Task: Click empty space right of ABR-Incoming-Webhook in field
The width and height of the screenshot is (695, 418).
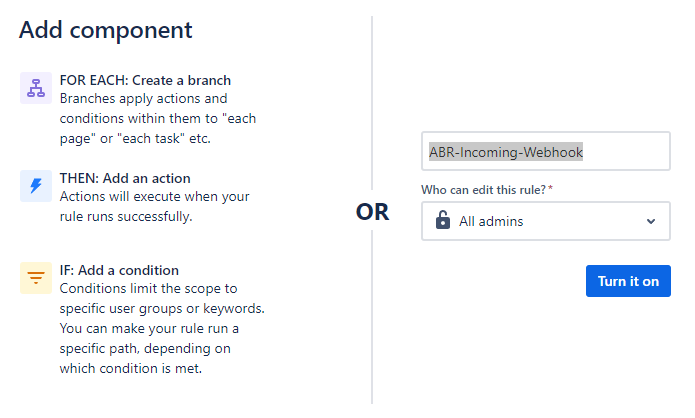Action: (x=625, y=152)
